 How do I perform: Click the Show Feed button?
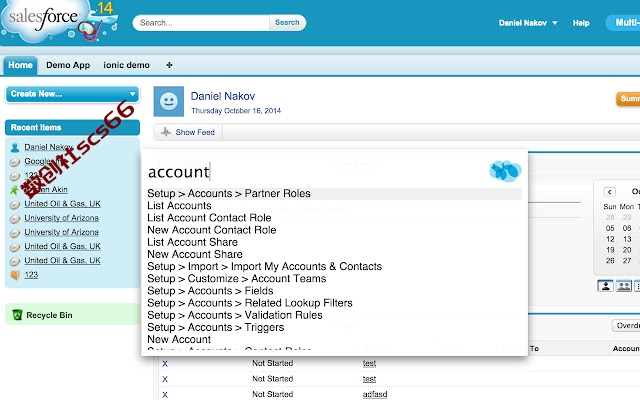click(x=188, y=132)
